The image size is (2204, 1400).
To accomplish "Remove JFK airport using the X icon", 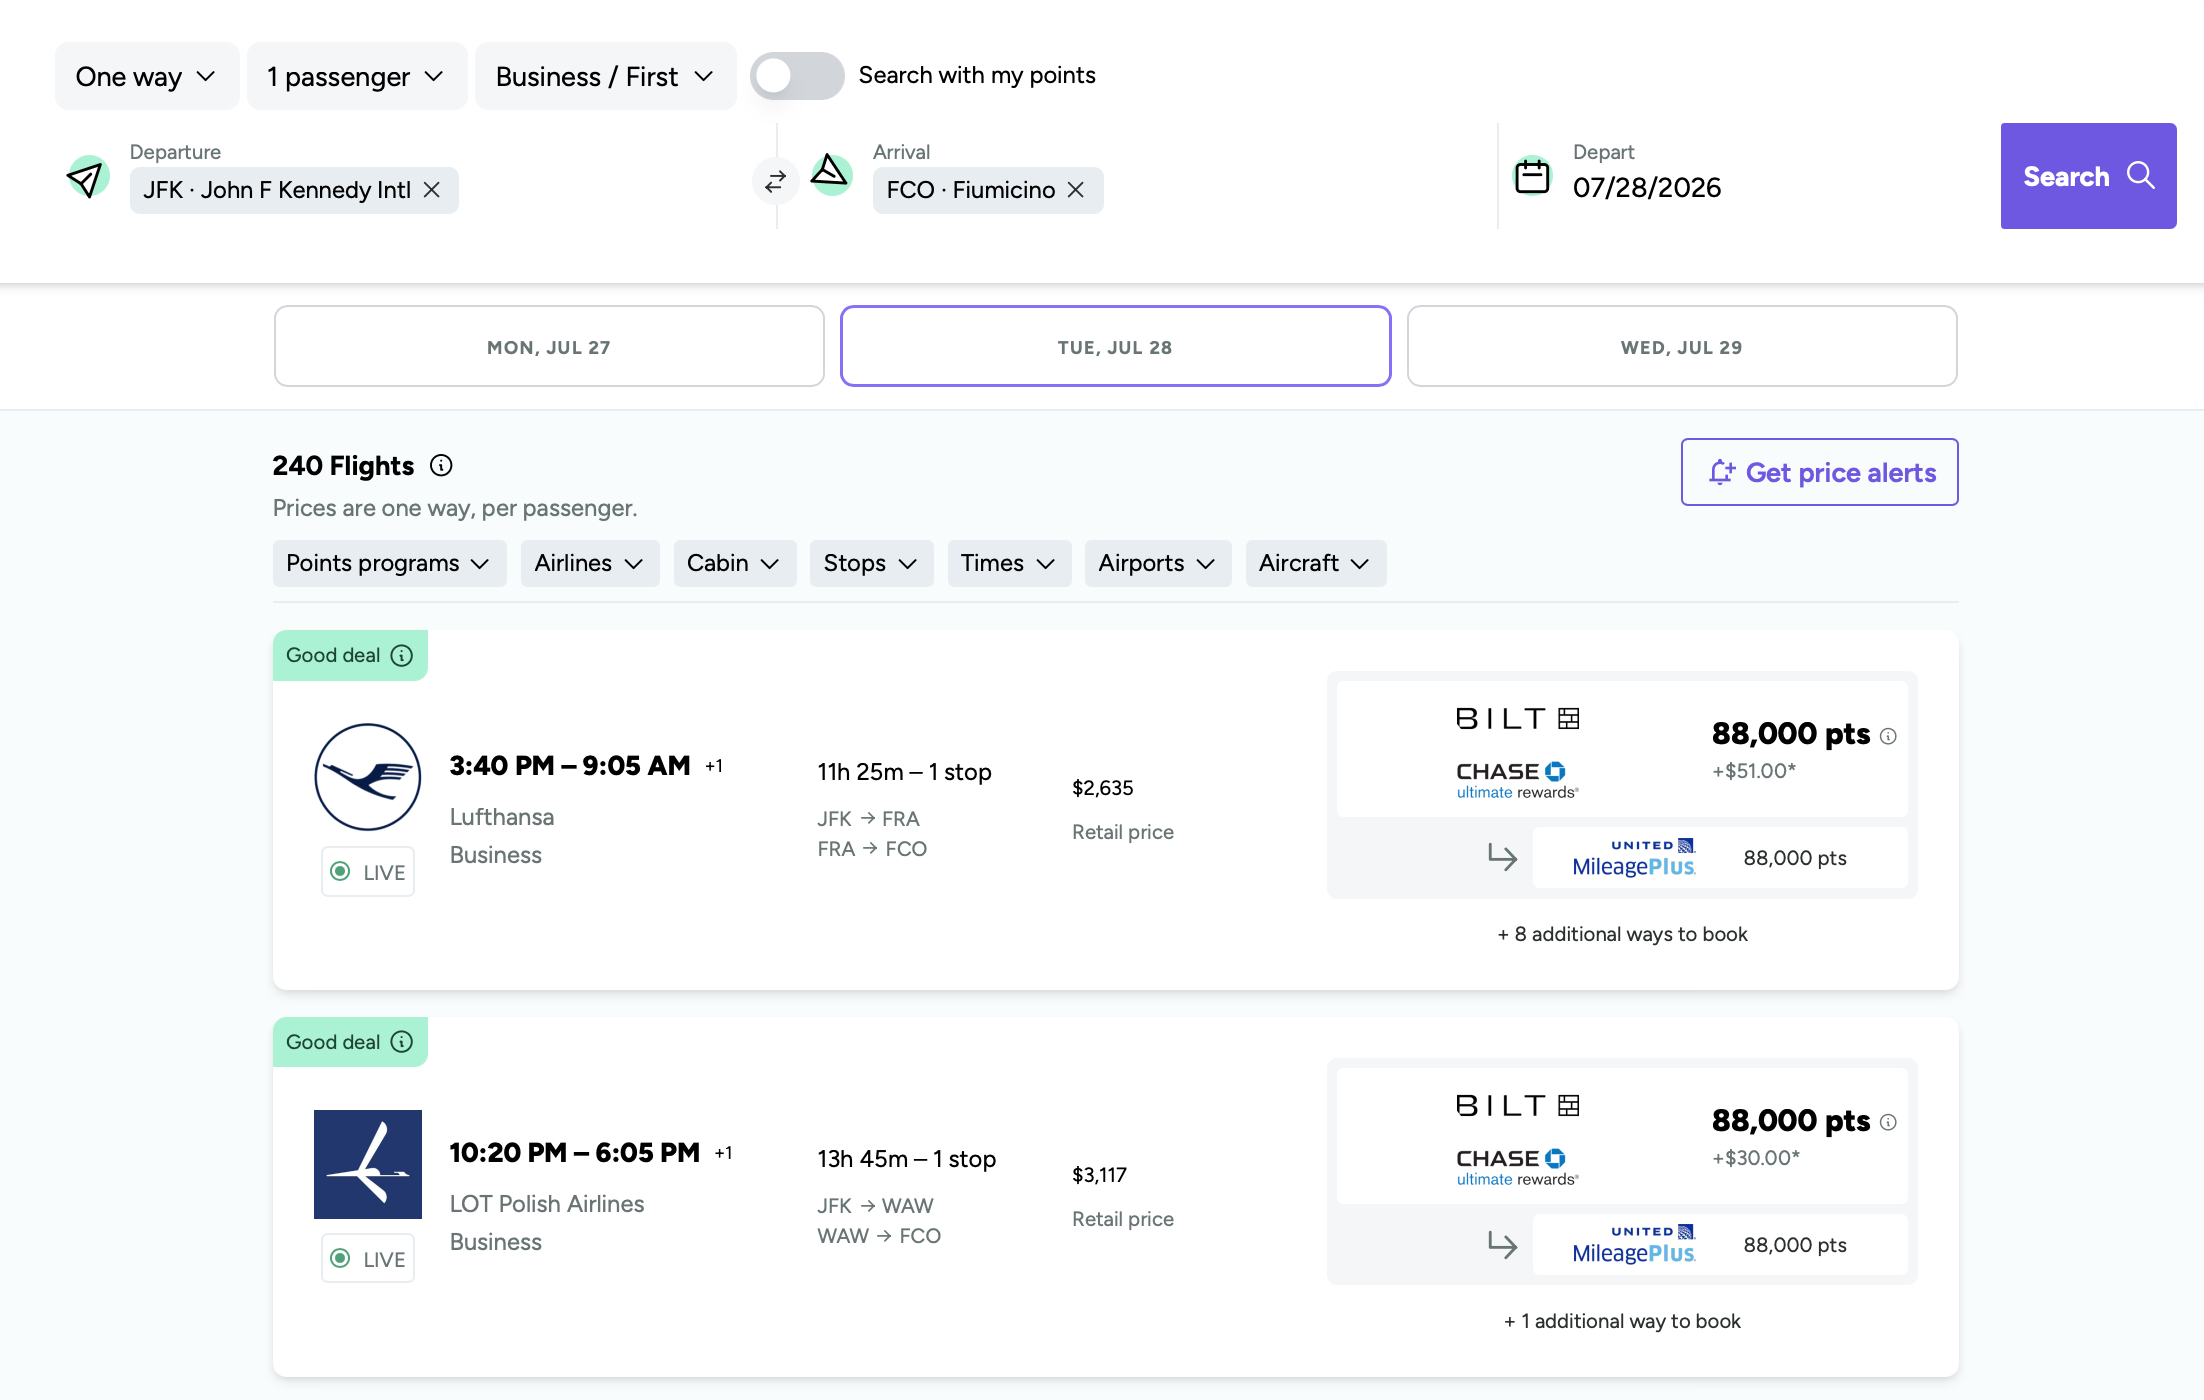I will pyautogui.click(x=432, y=190).
